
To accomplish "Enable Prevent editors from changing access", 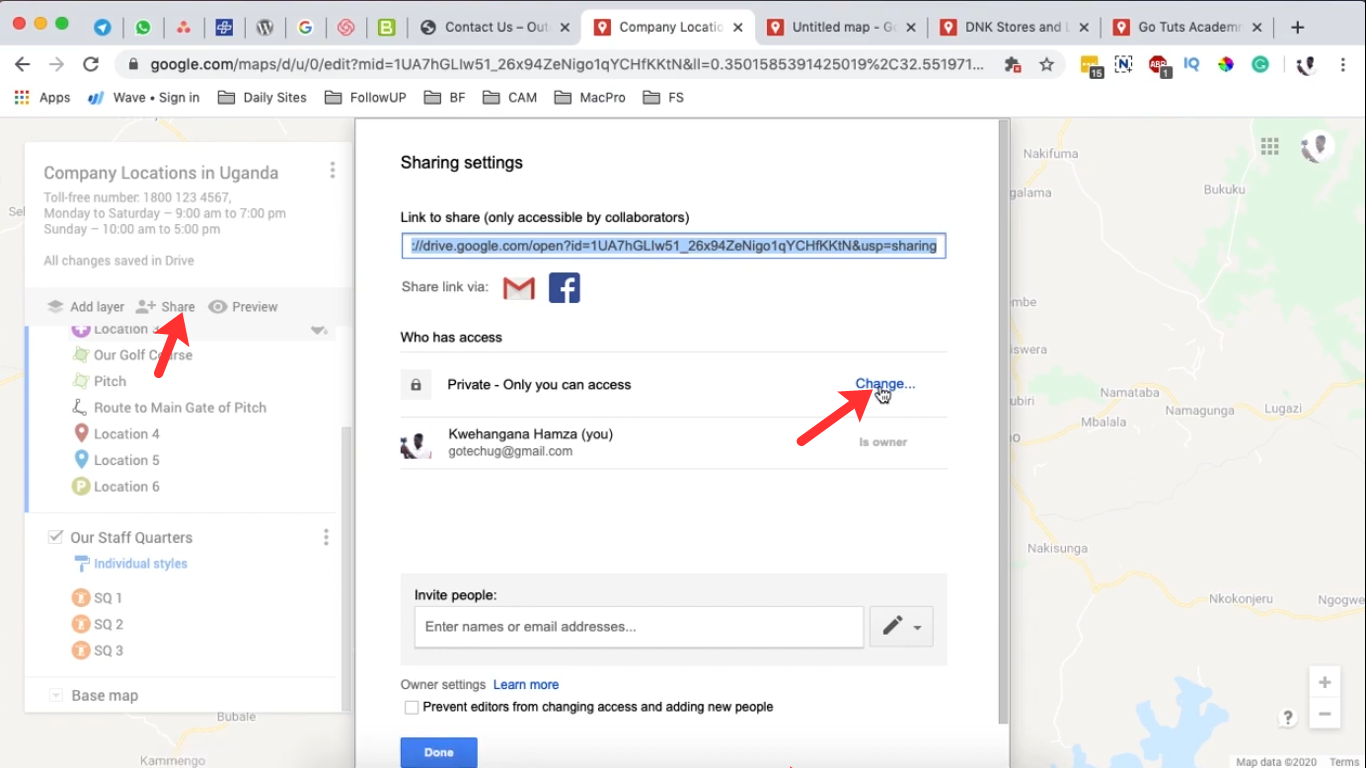I will [x=411, y=707].
